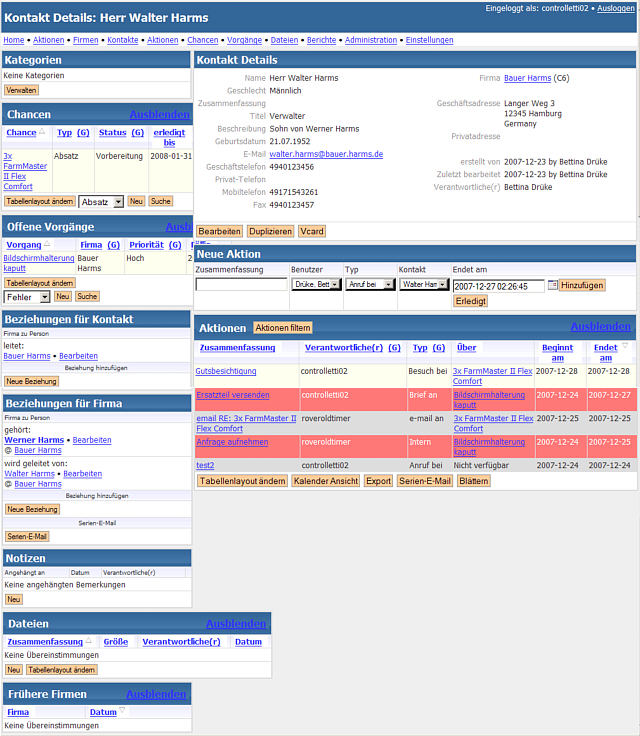Click the sort arrow beside the Chance column
This screenshot has height=736, width=640.
pos(42,132)
